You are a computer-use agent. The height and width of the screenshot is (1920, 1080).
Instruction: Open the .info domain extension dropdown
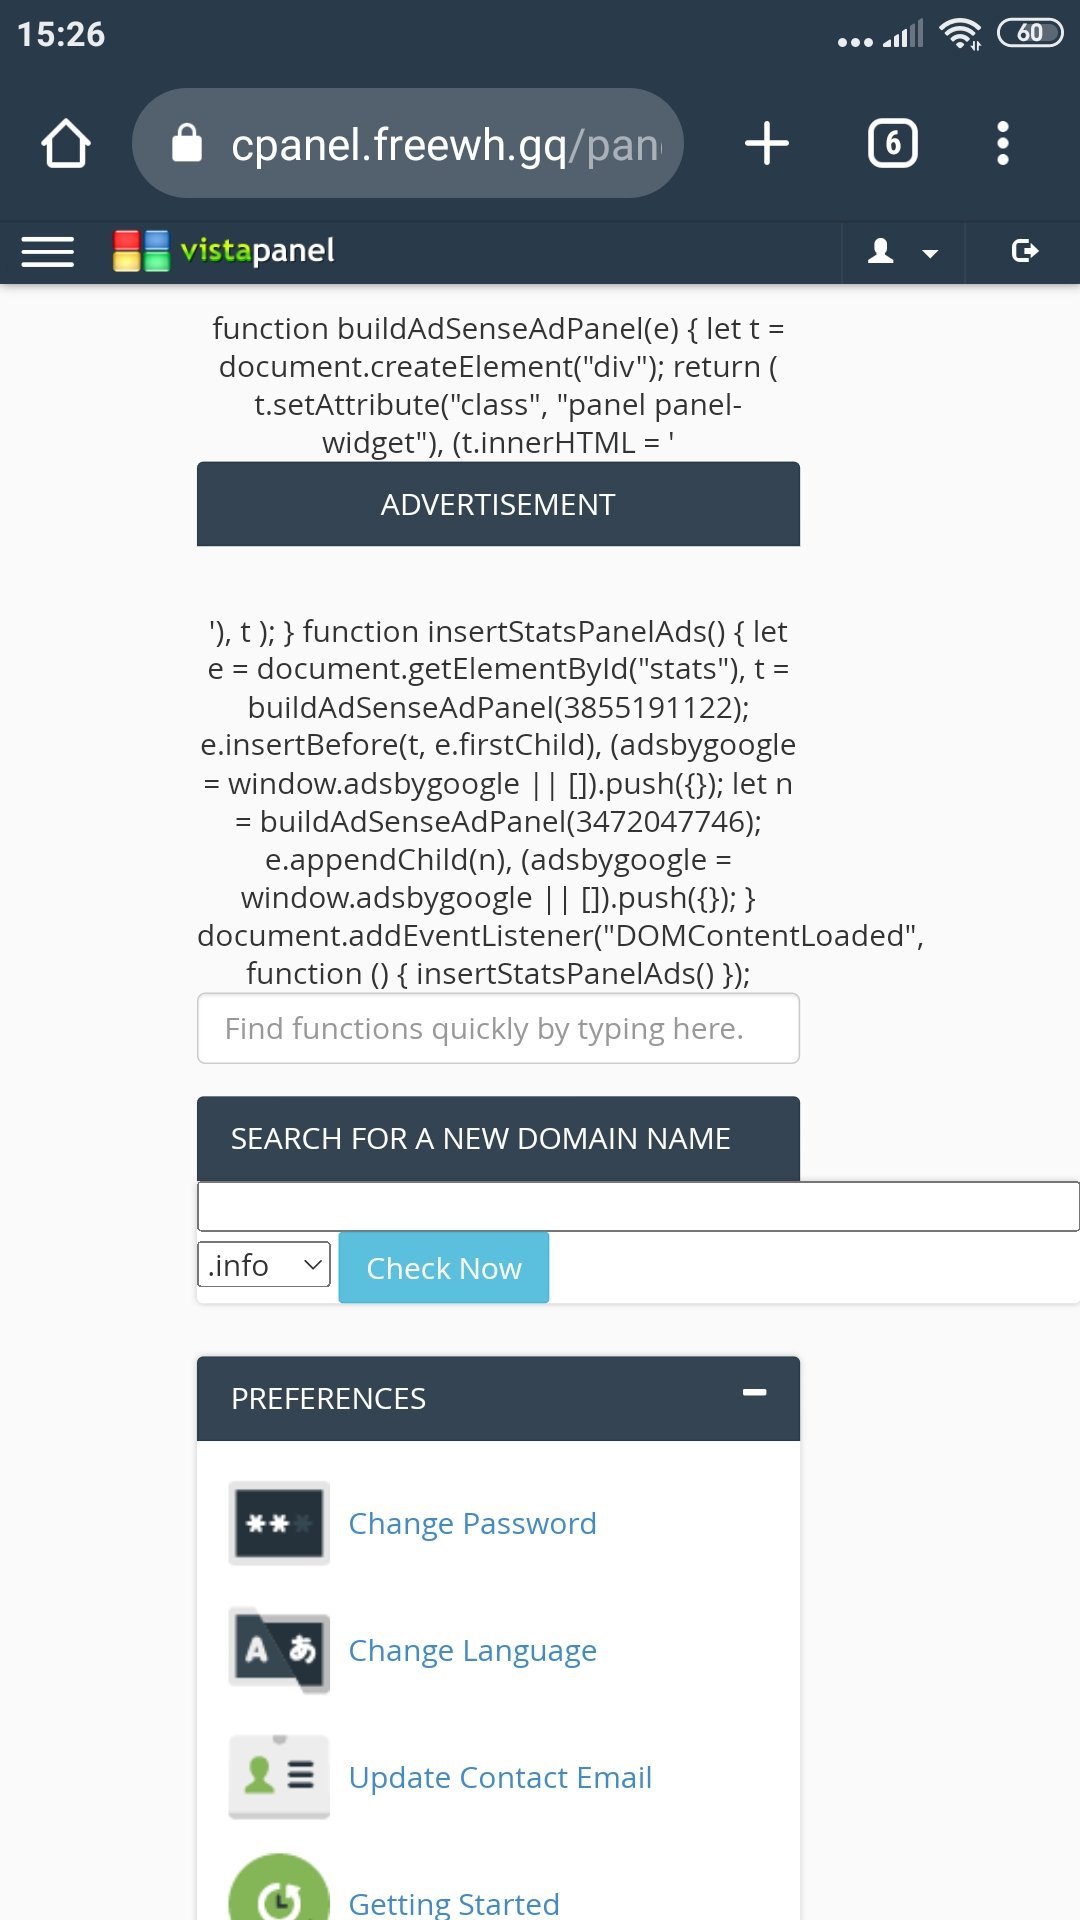pyautogui.click(x=264, y=1265)
